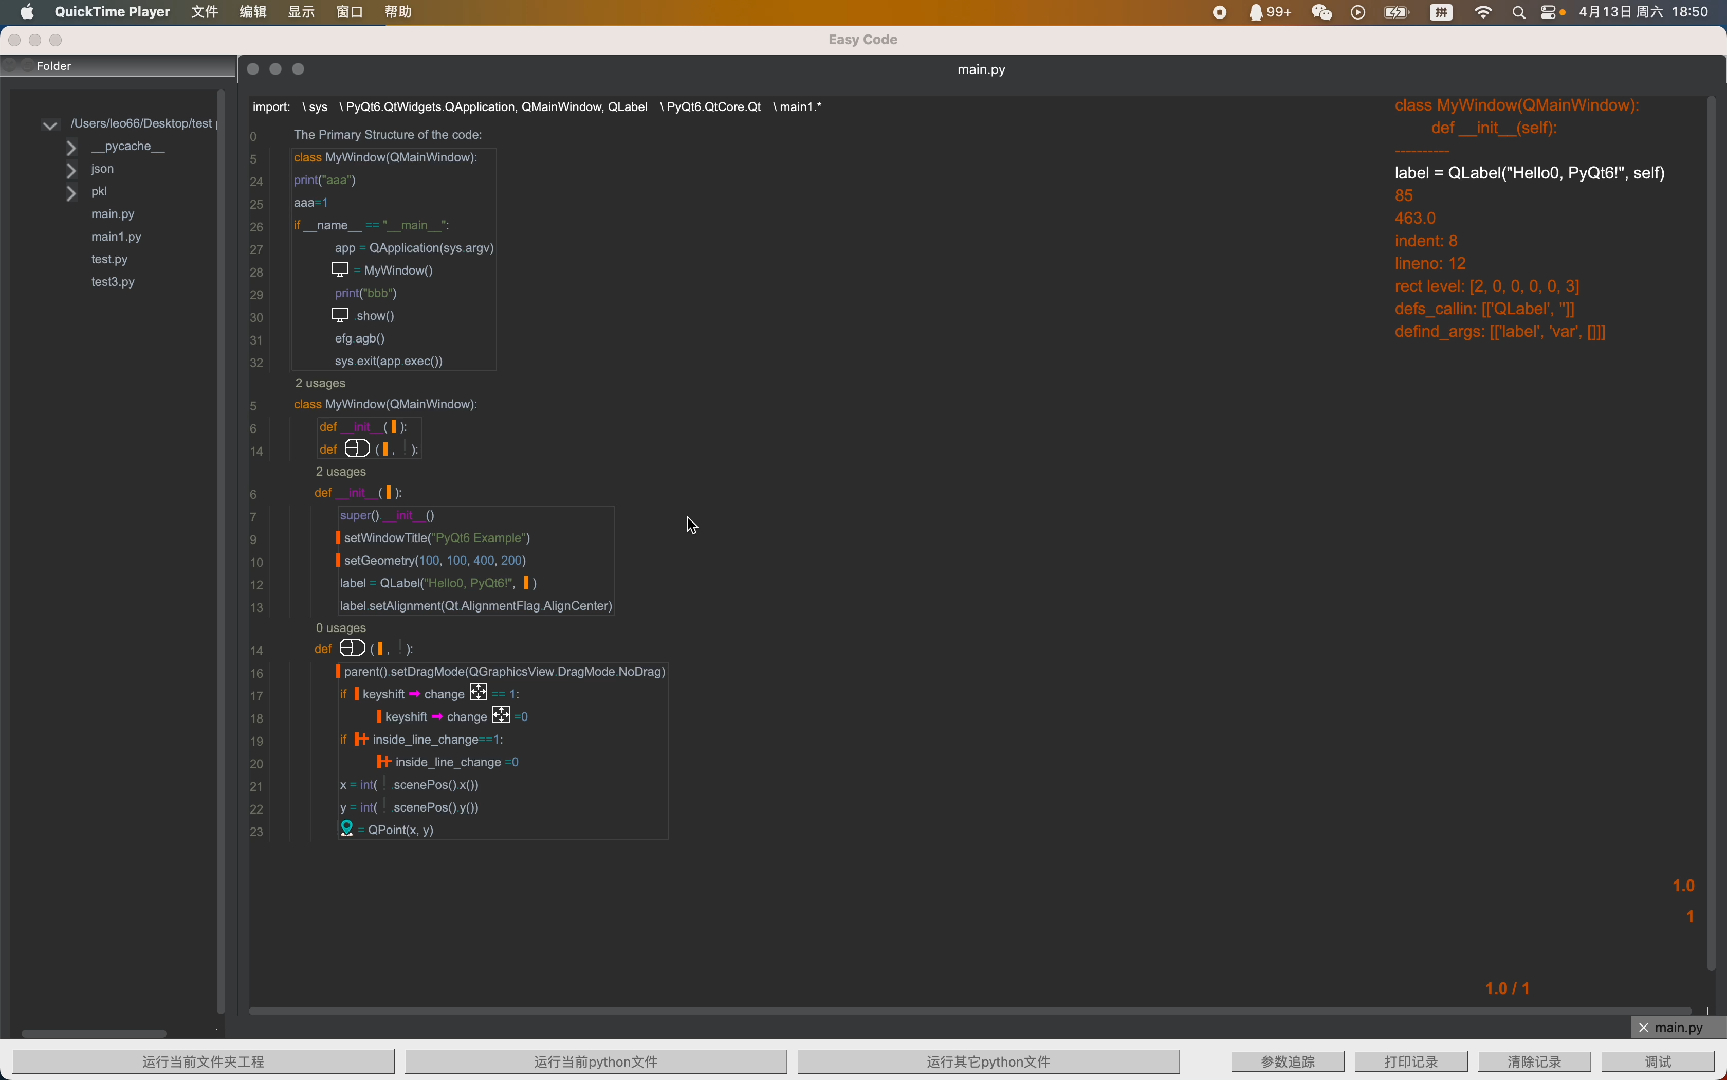Click the 'sys.exit(app.exec())' code line
Image resolution: width=1727 pixels, height=1080 pixels.
(x=389, y=361)
